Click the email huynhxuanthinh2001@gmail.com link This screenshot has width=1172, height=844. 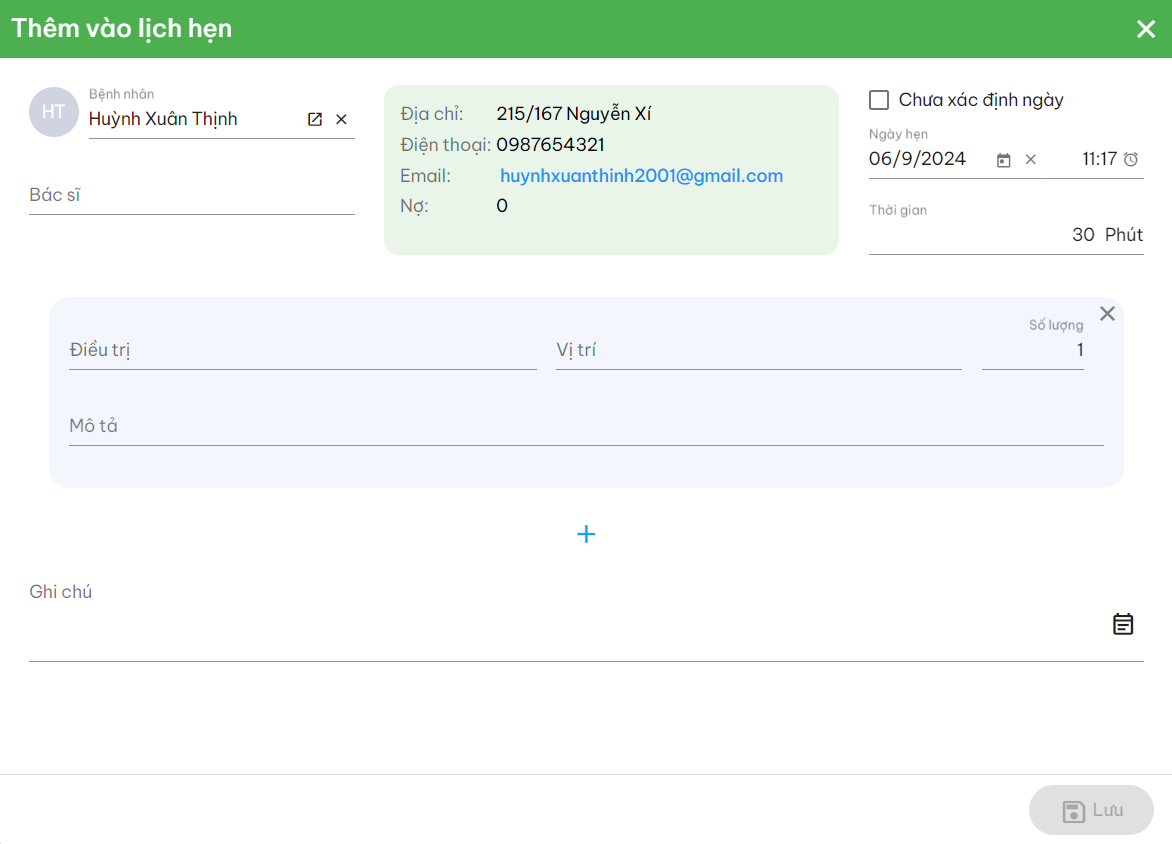(641, 176)
